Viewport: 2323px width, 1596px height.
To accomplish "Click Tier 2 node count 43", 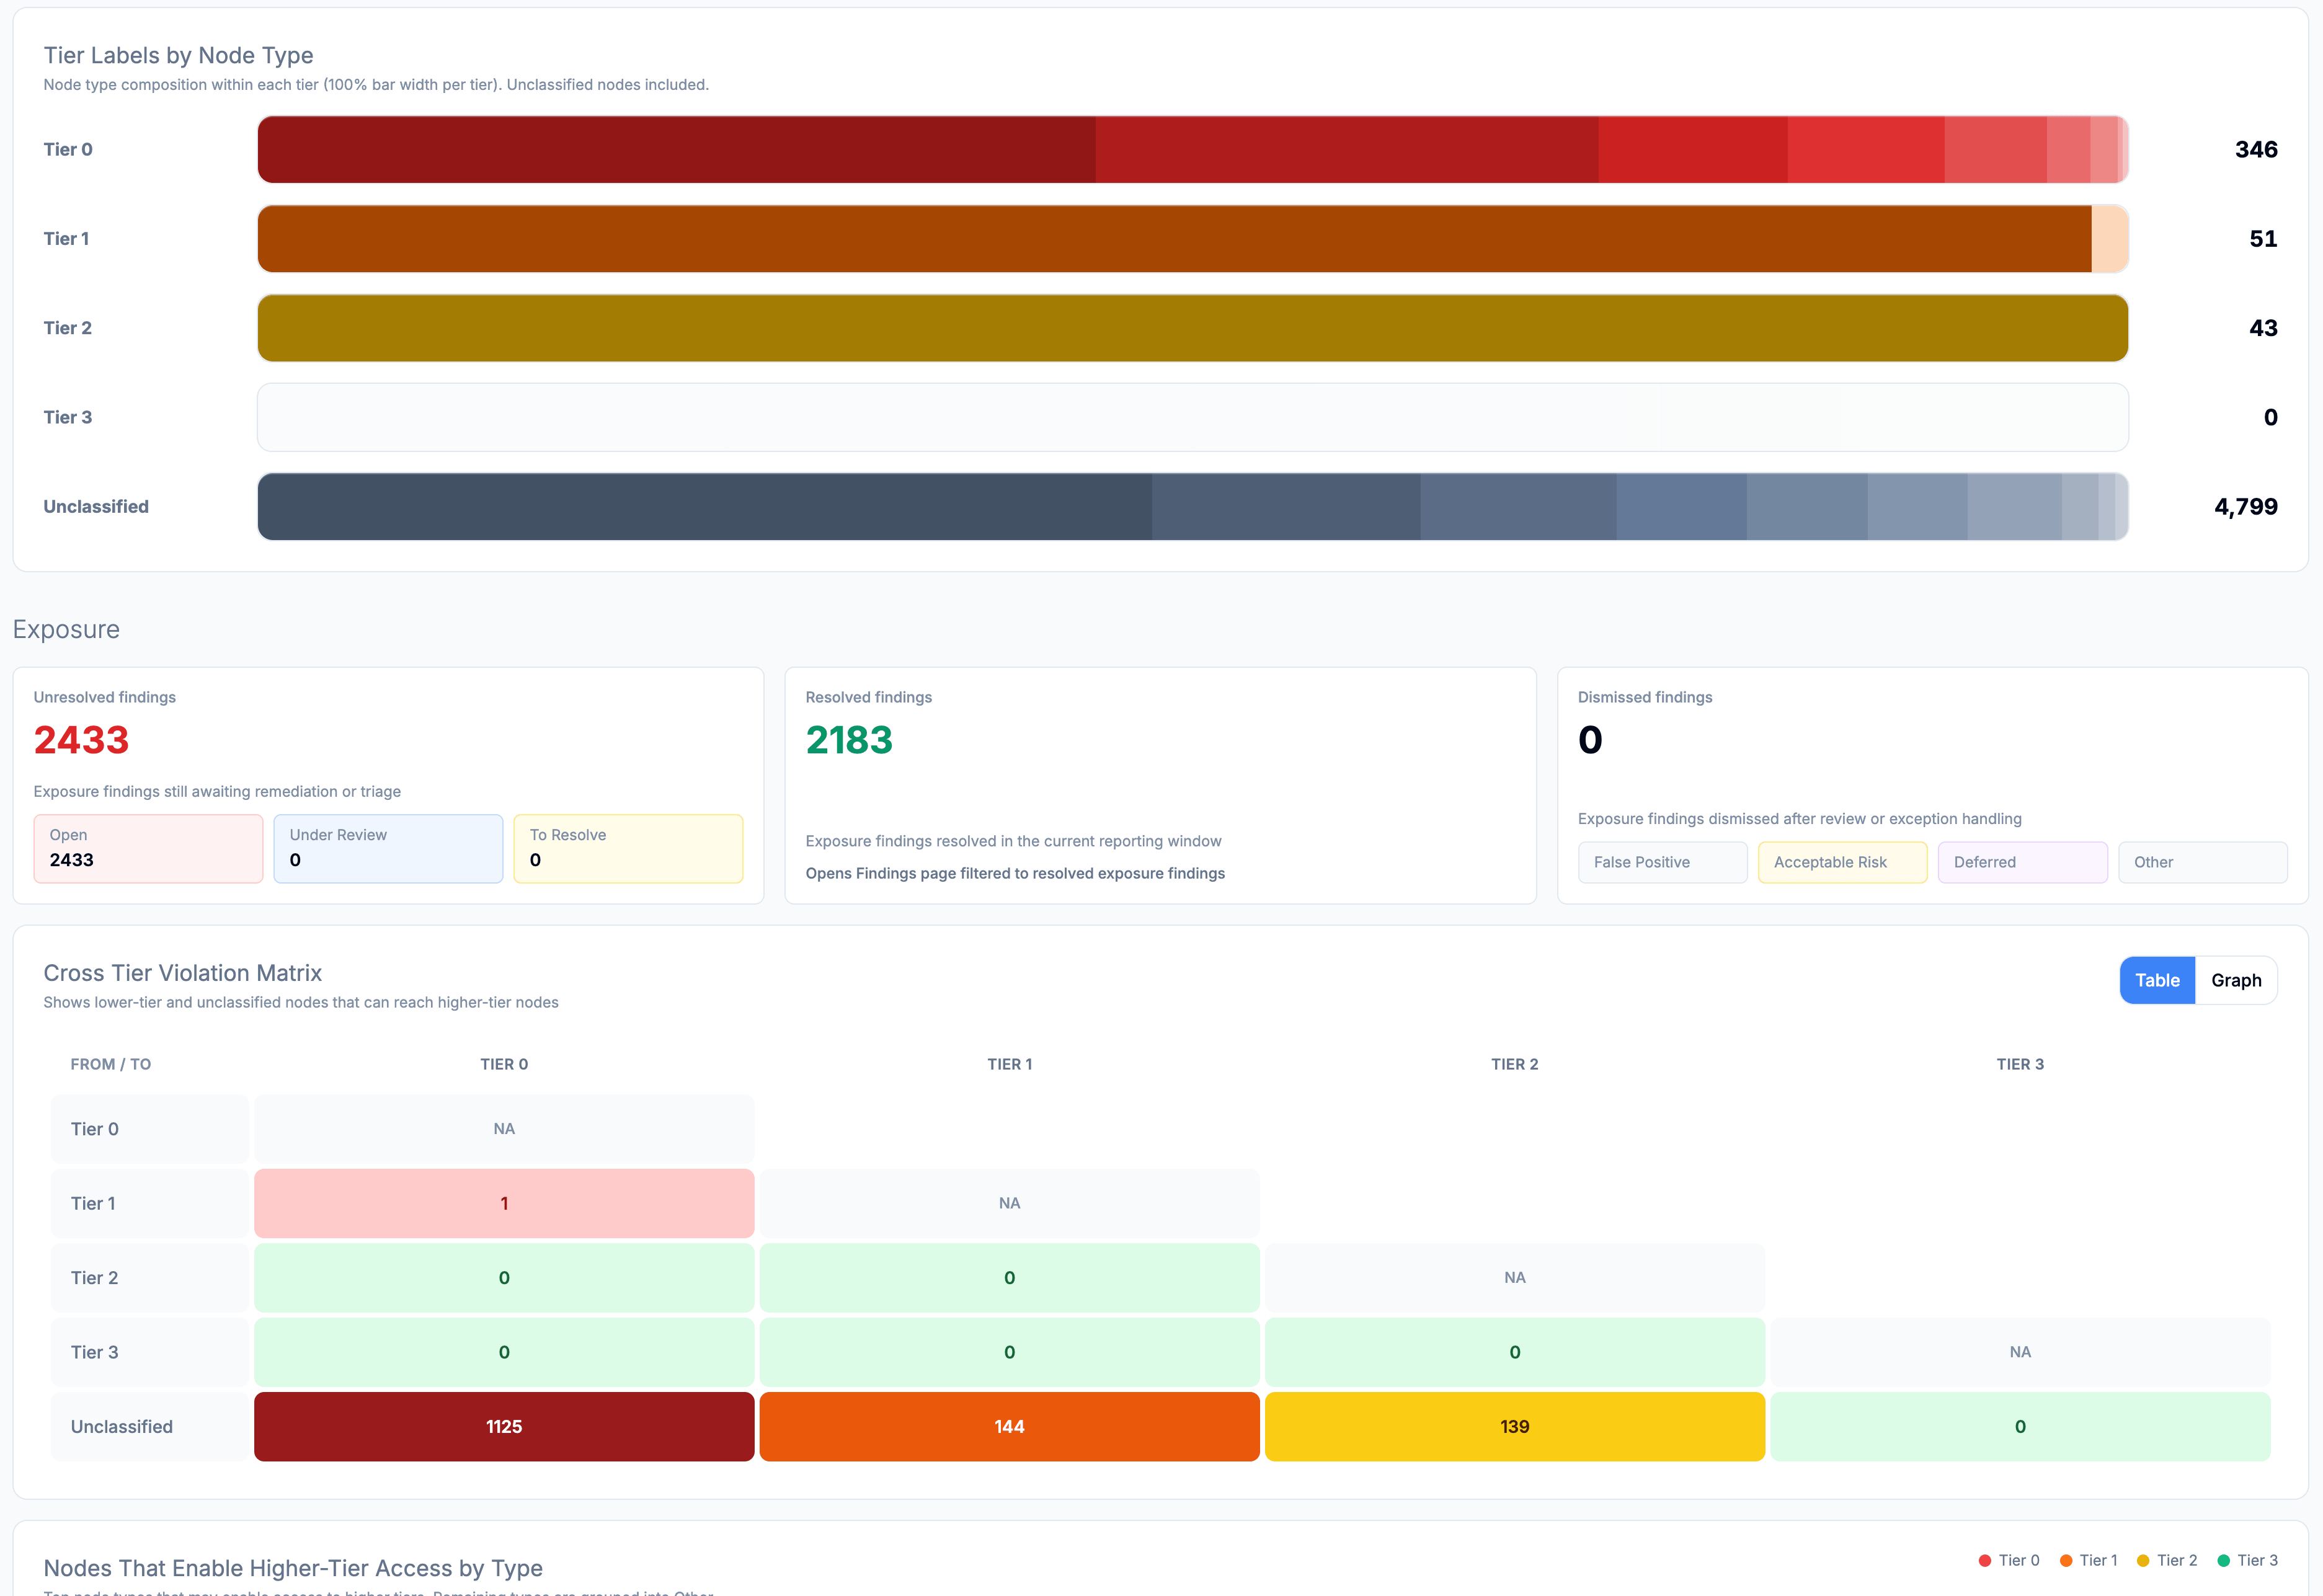I will pyautogui.click(x=2262, y=328).
